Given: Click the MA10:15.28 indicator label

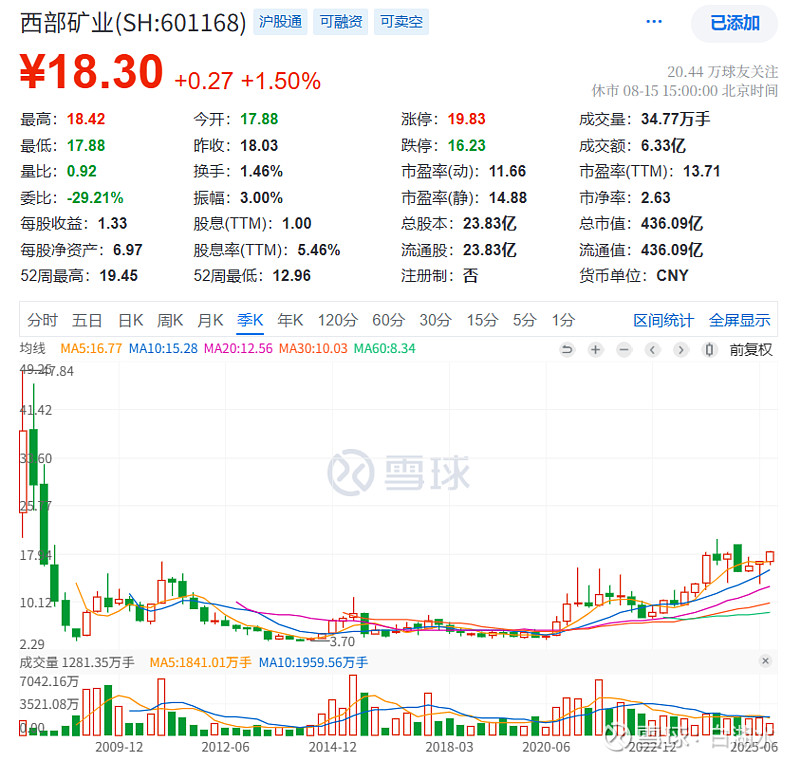Looking at the screenshot, I should click(x=163, y=348).
